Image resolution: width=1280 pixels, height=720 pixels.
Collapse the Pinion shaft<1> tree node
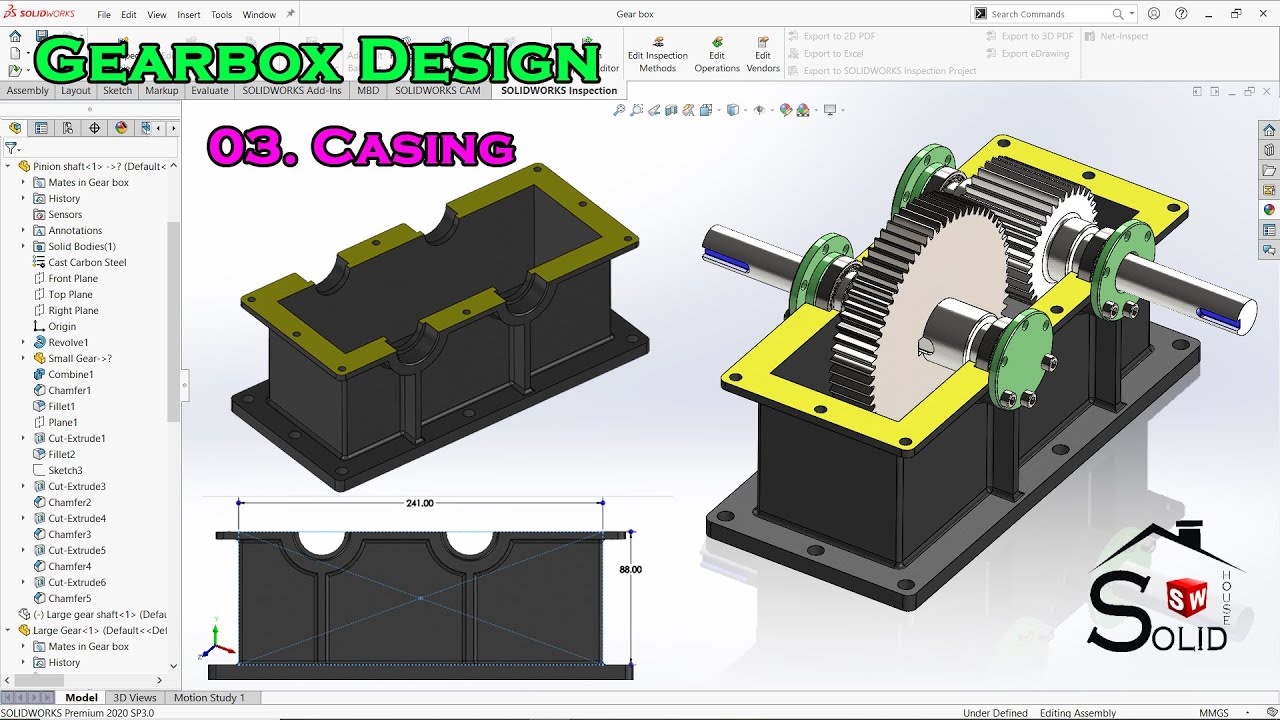point(8,166)
